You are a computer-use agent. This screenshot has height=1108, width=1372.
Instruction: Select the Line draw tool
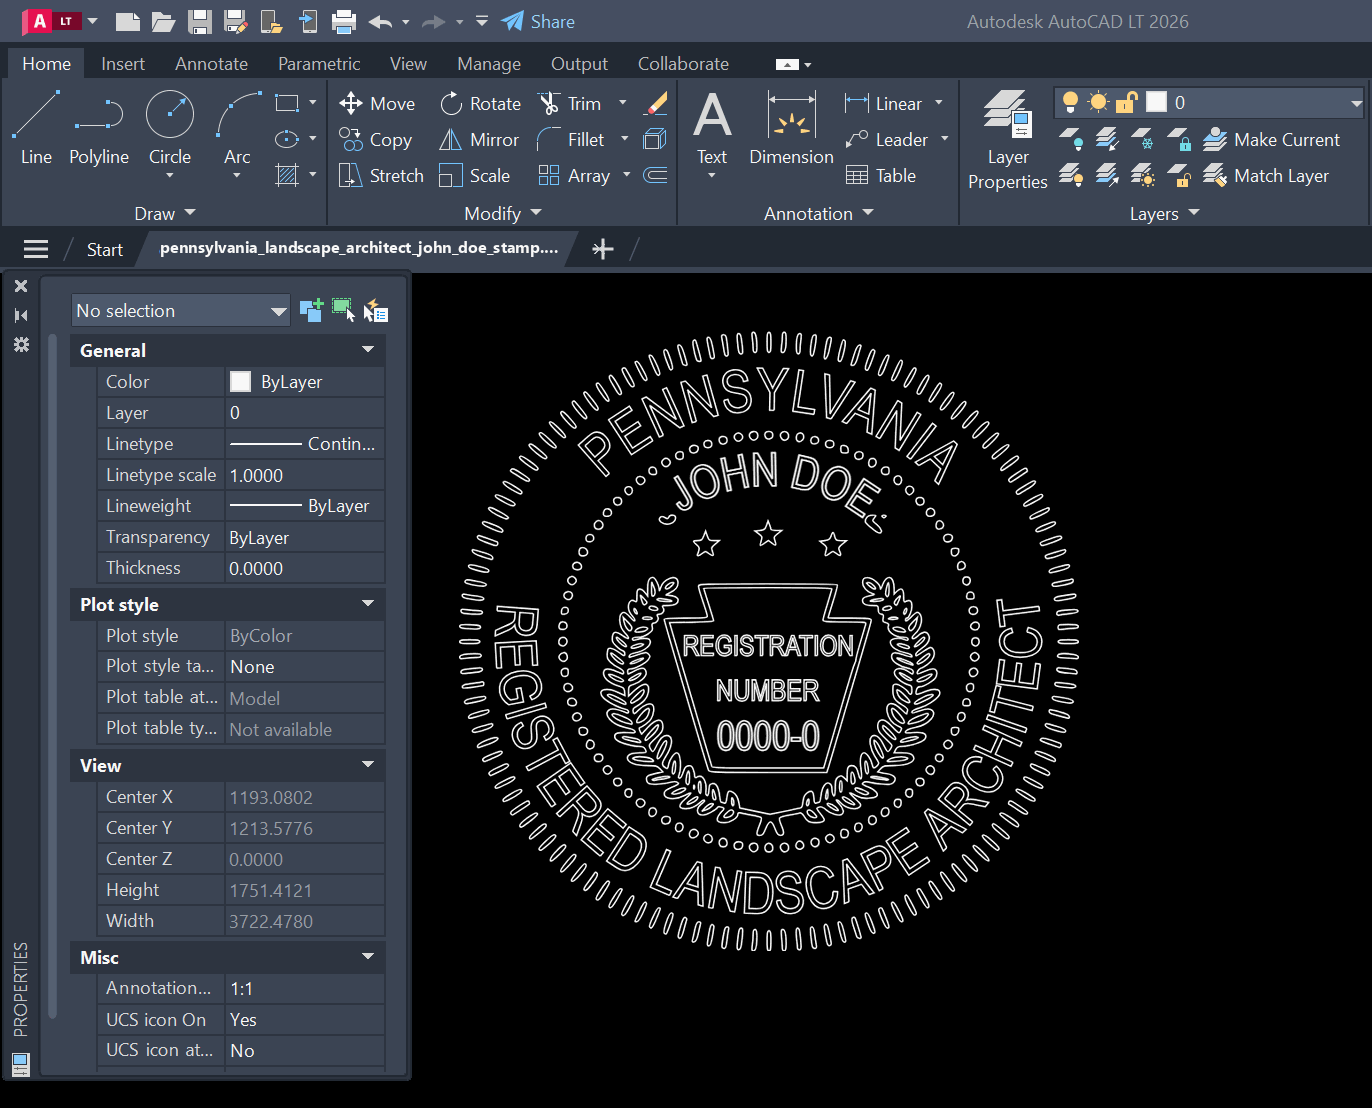coord(36,128)
